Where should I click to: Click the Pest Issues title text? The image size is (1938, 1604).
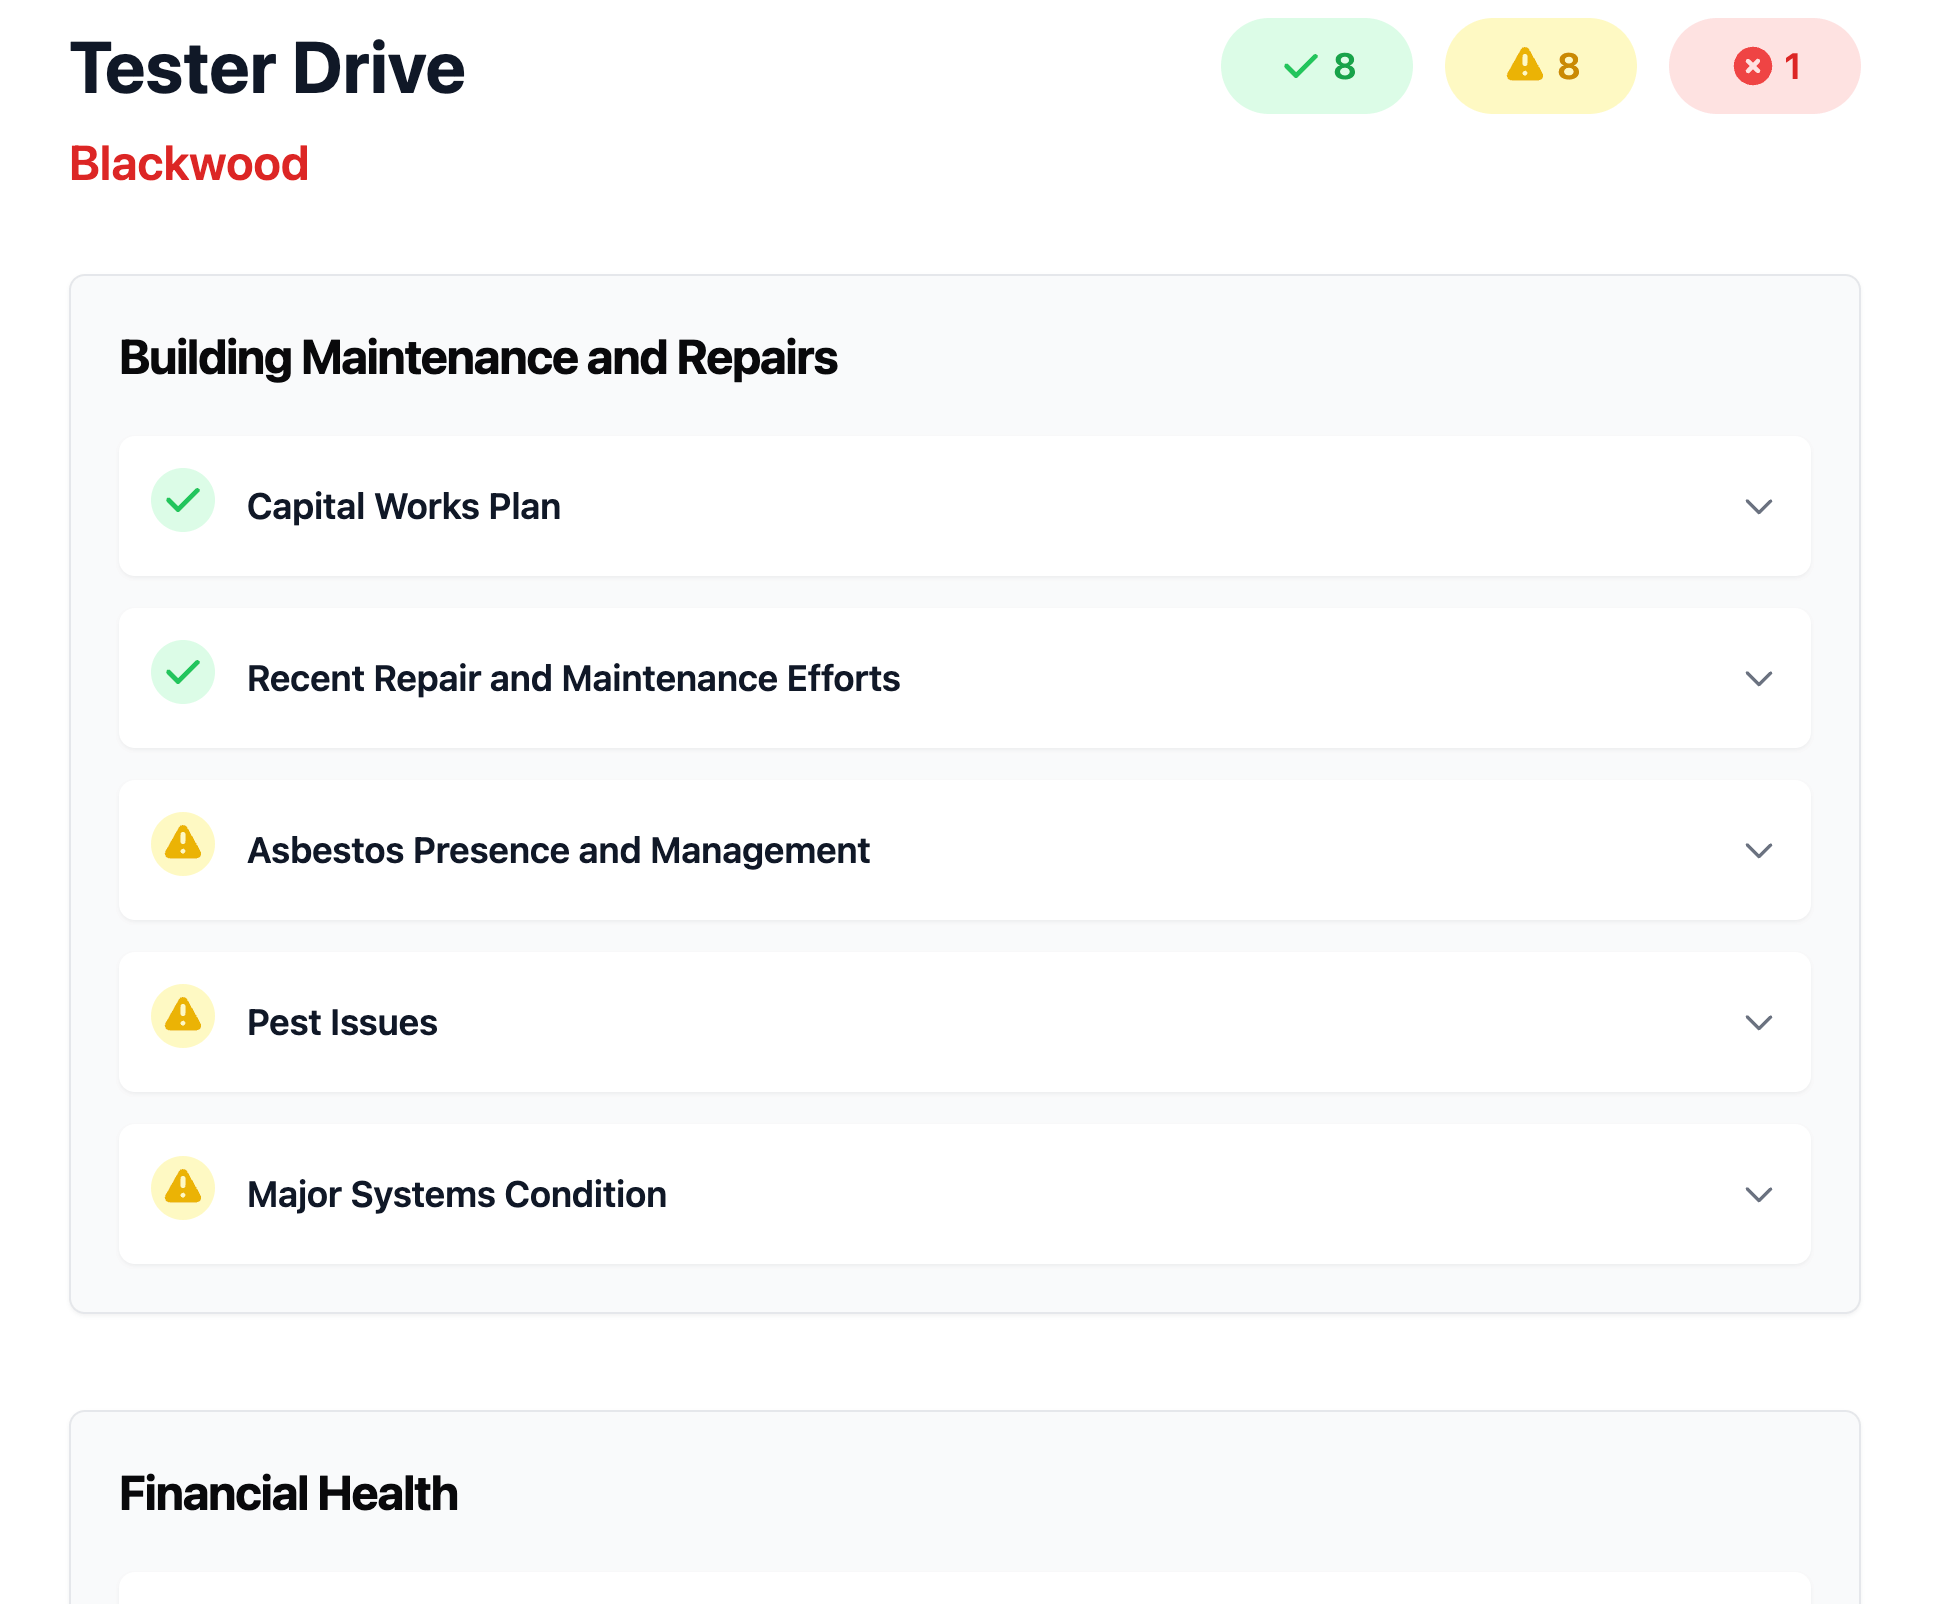(x=342, y=1022)
